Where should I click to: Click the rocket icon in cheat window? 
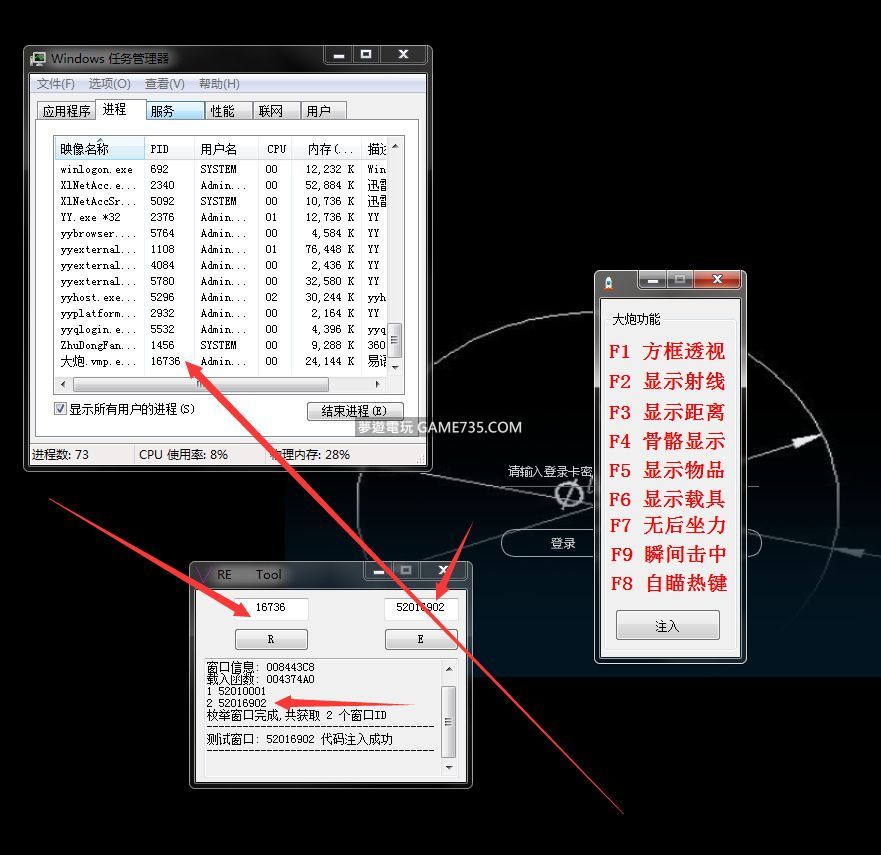pos(608,283)
